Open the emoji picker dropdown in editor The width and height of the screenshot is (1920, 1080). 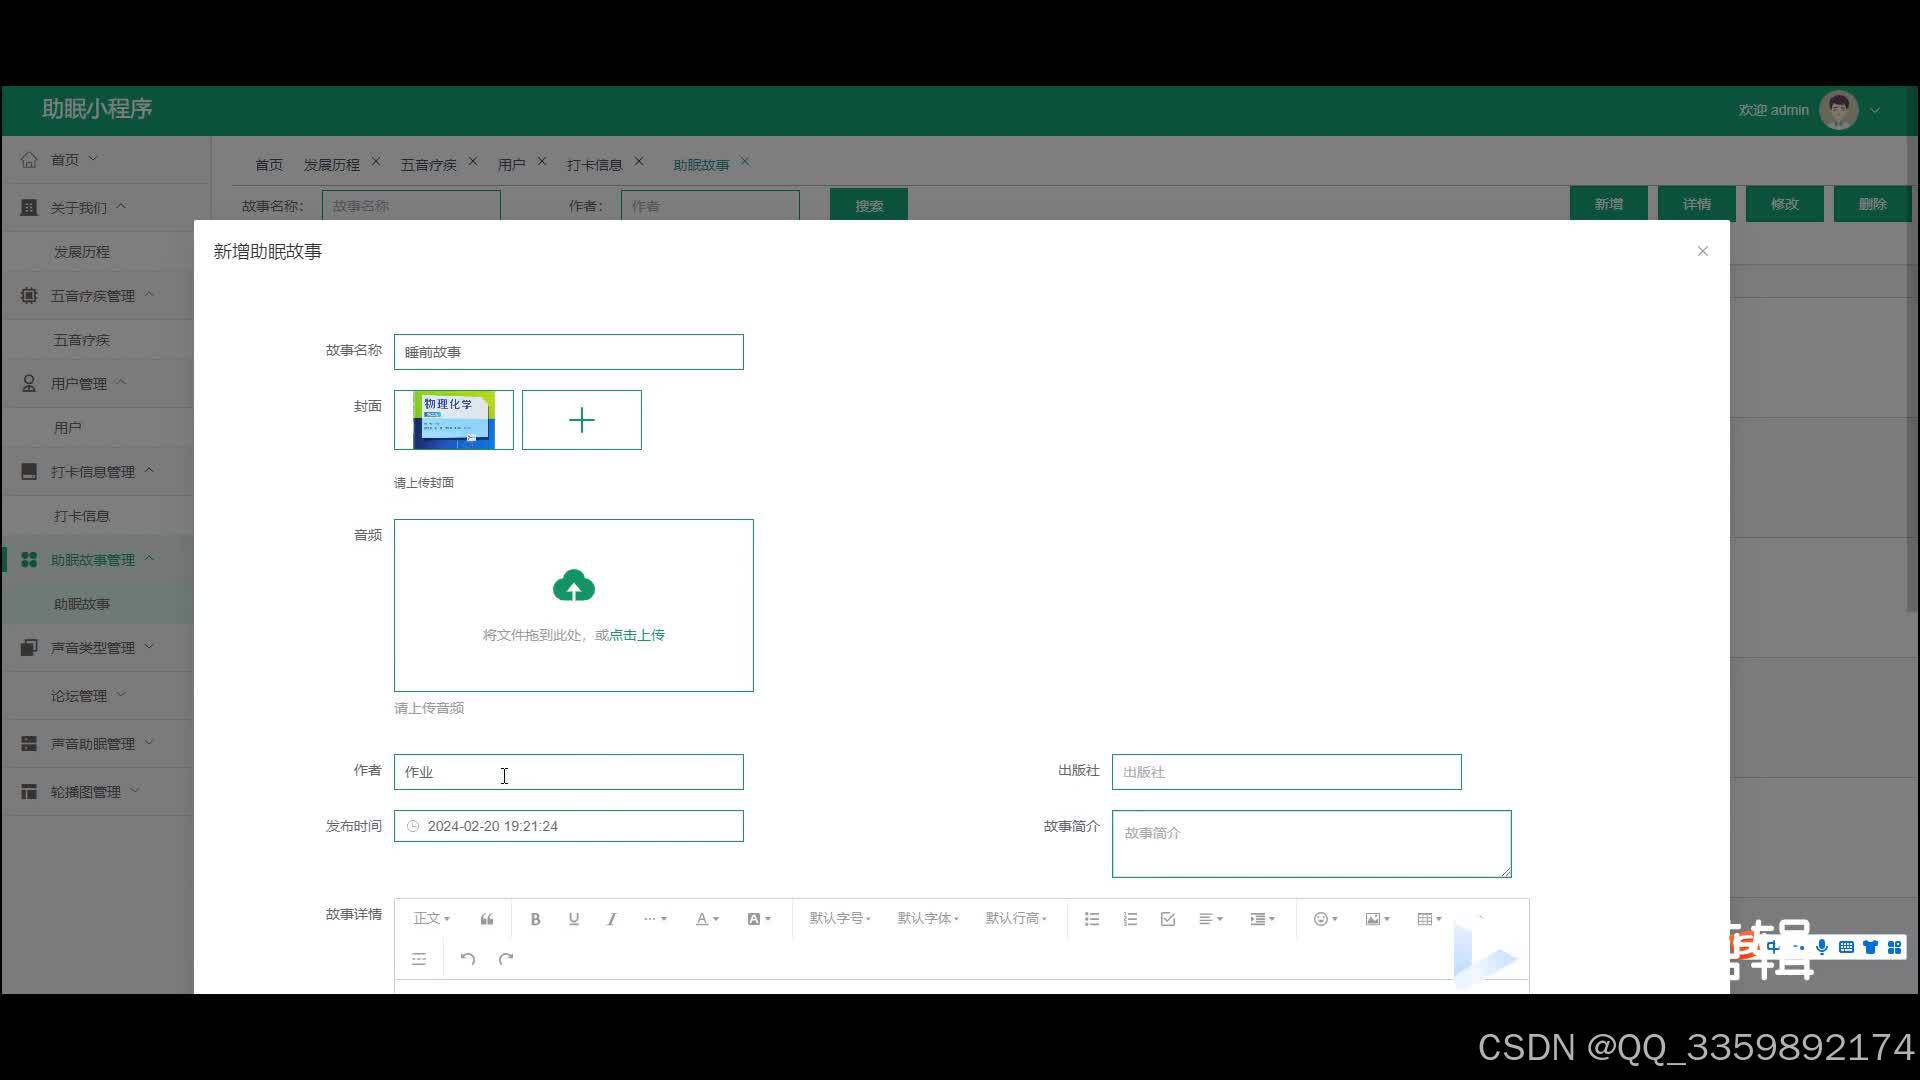[1325, 919]
